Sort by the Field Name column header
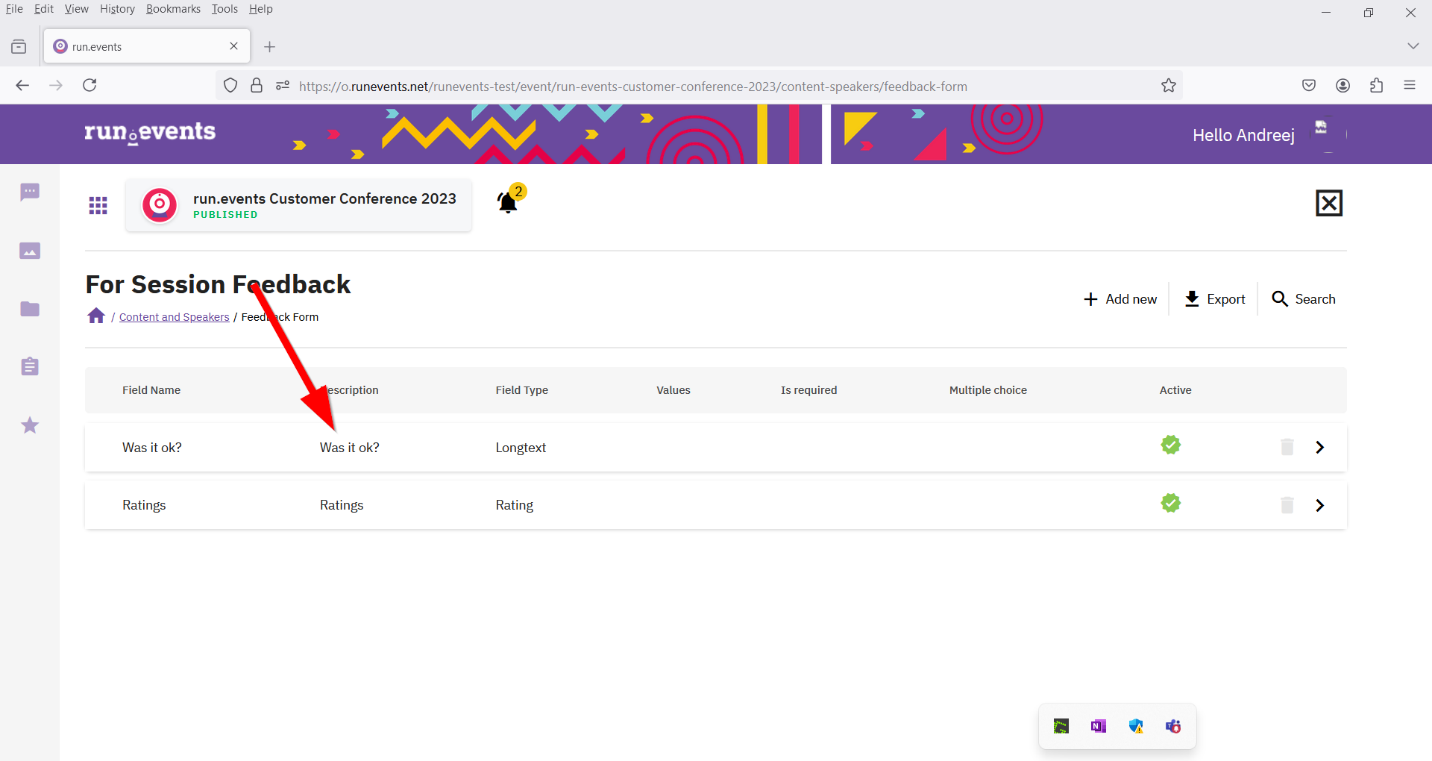The width and height of the screenshot is (1432, 761). pos(151,390)
